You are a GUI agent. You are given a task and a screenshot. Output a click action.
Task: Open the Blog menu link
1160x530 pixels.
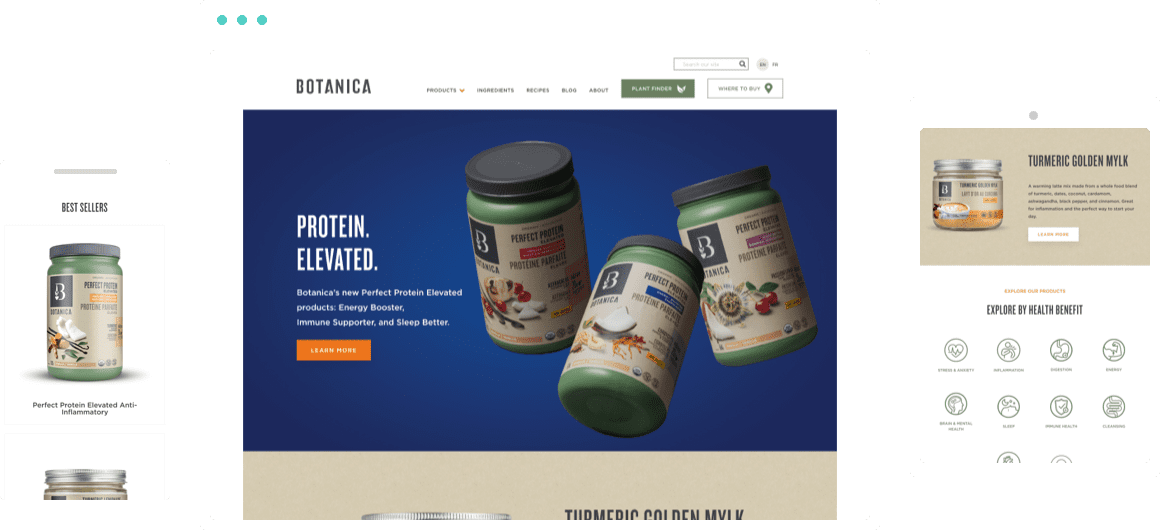pyautogui.click(x=569, y=90)
